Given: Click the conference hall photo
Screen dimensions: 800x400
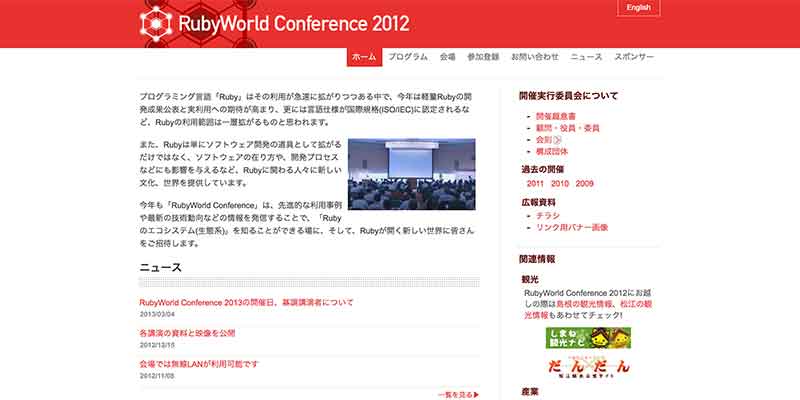Looking at the screenshot, I should [412, 174].
